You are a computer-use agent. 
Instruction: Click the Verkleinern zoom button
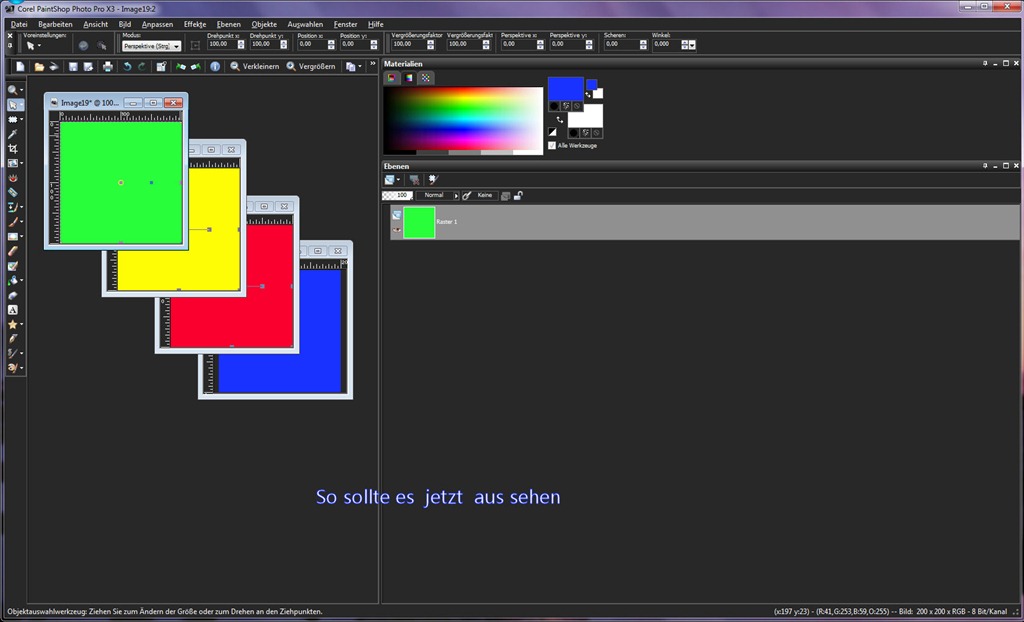coord(255,66)
